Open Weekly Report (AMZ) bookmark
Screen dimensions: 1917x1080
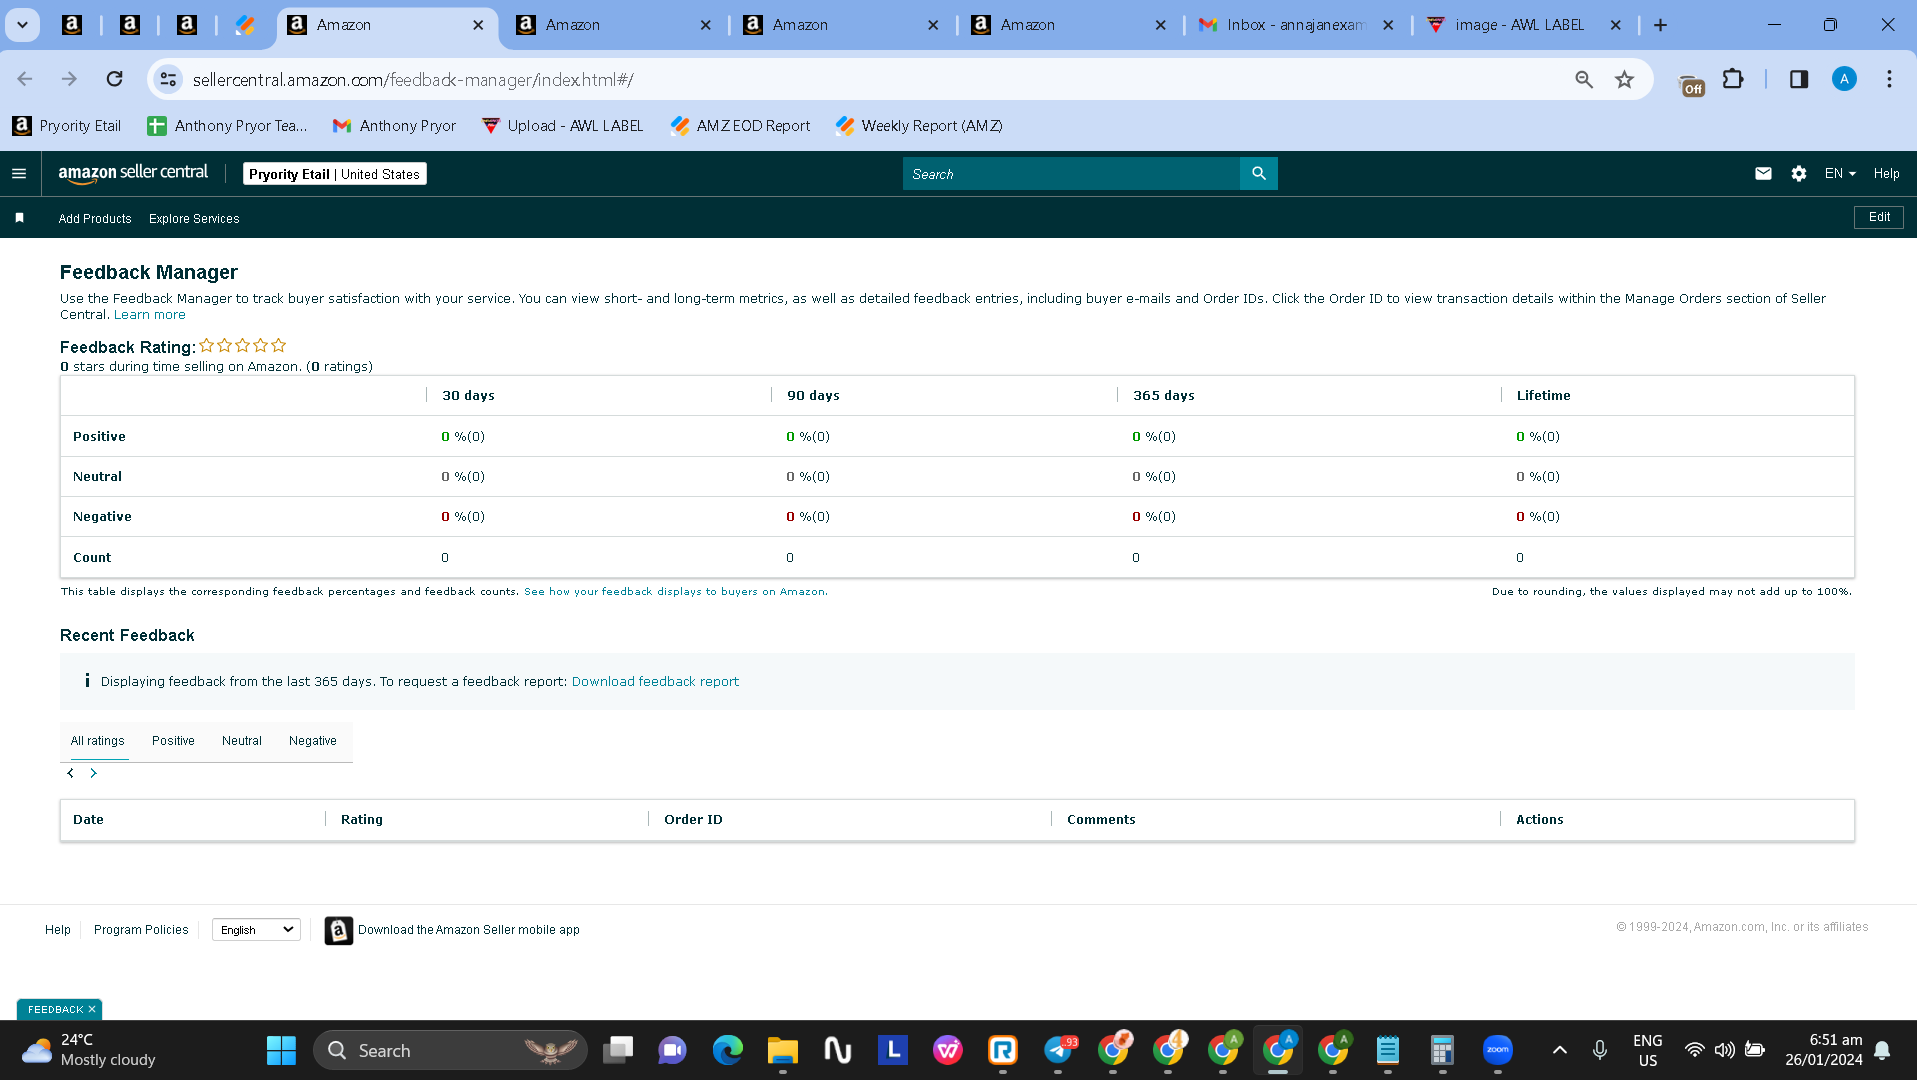tap(919, 126)
